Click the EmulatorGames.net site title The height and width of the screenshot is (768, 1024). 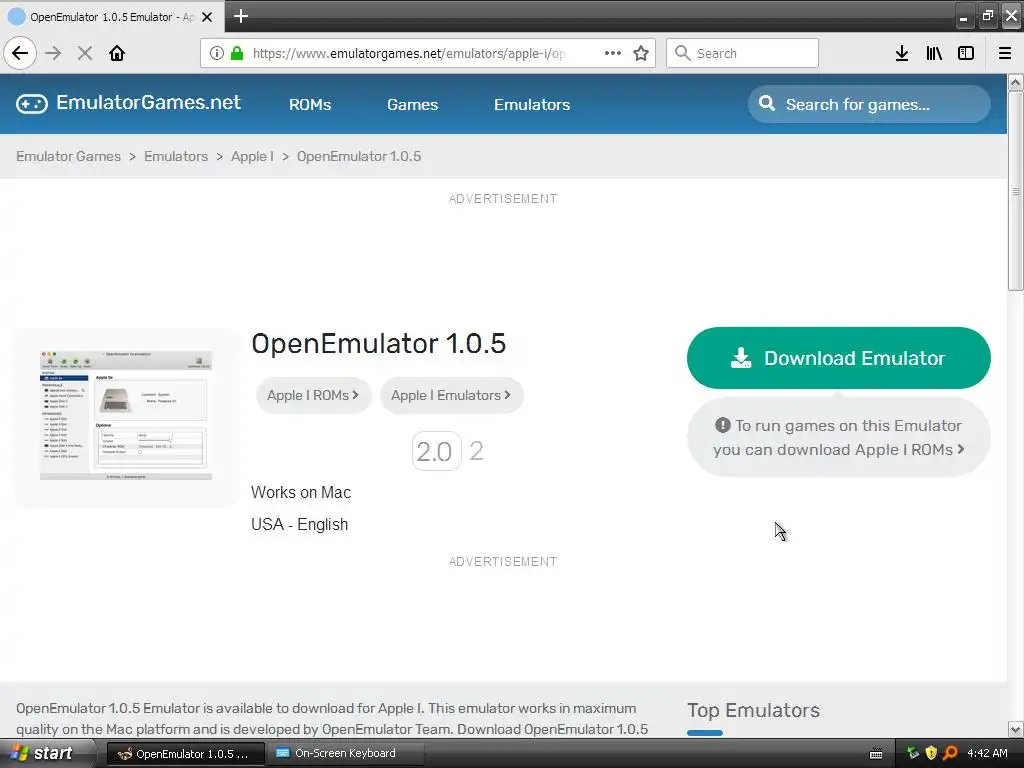tap(148, 103)
